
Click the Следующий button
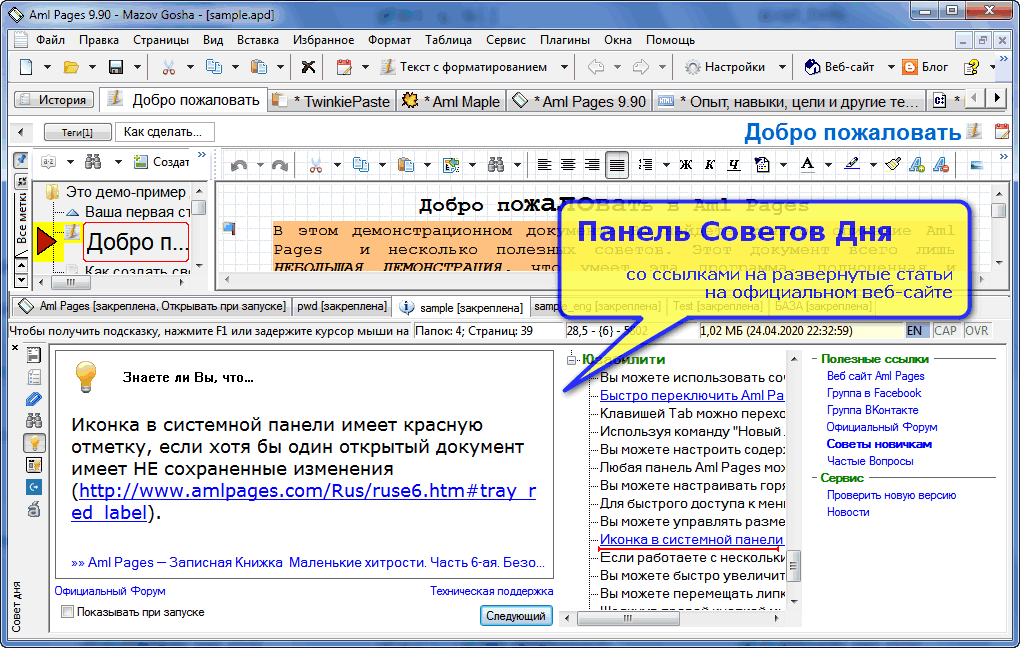[x=516, y=615]
